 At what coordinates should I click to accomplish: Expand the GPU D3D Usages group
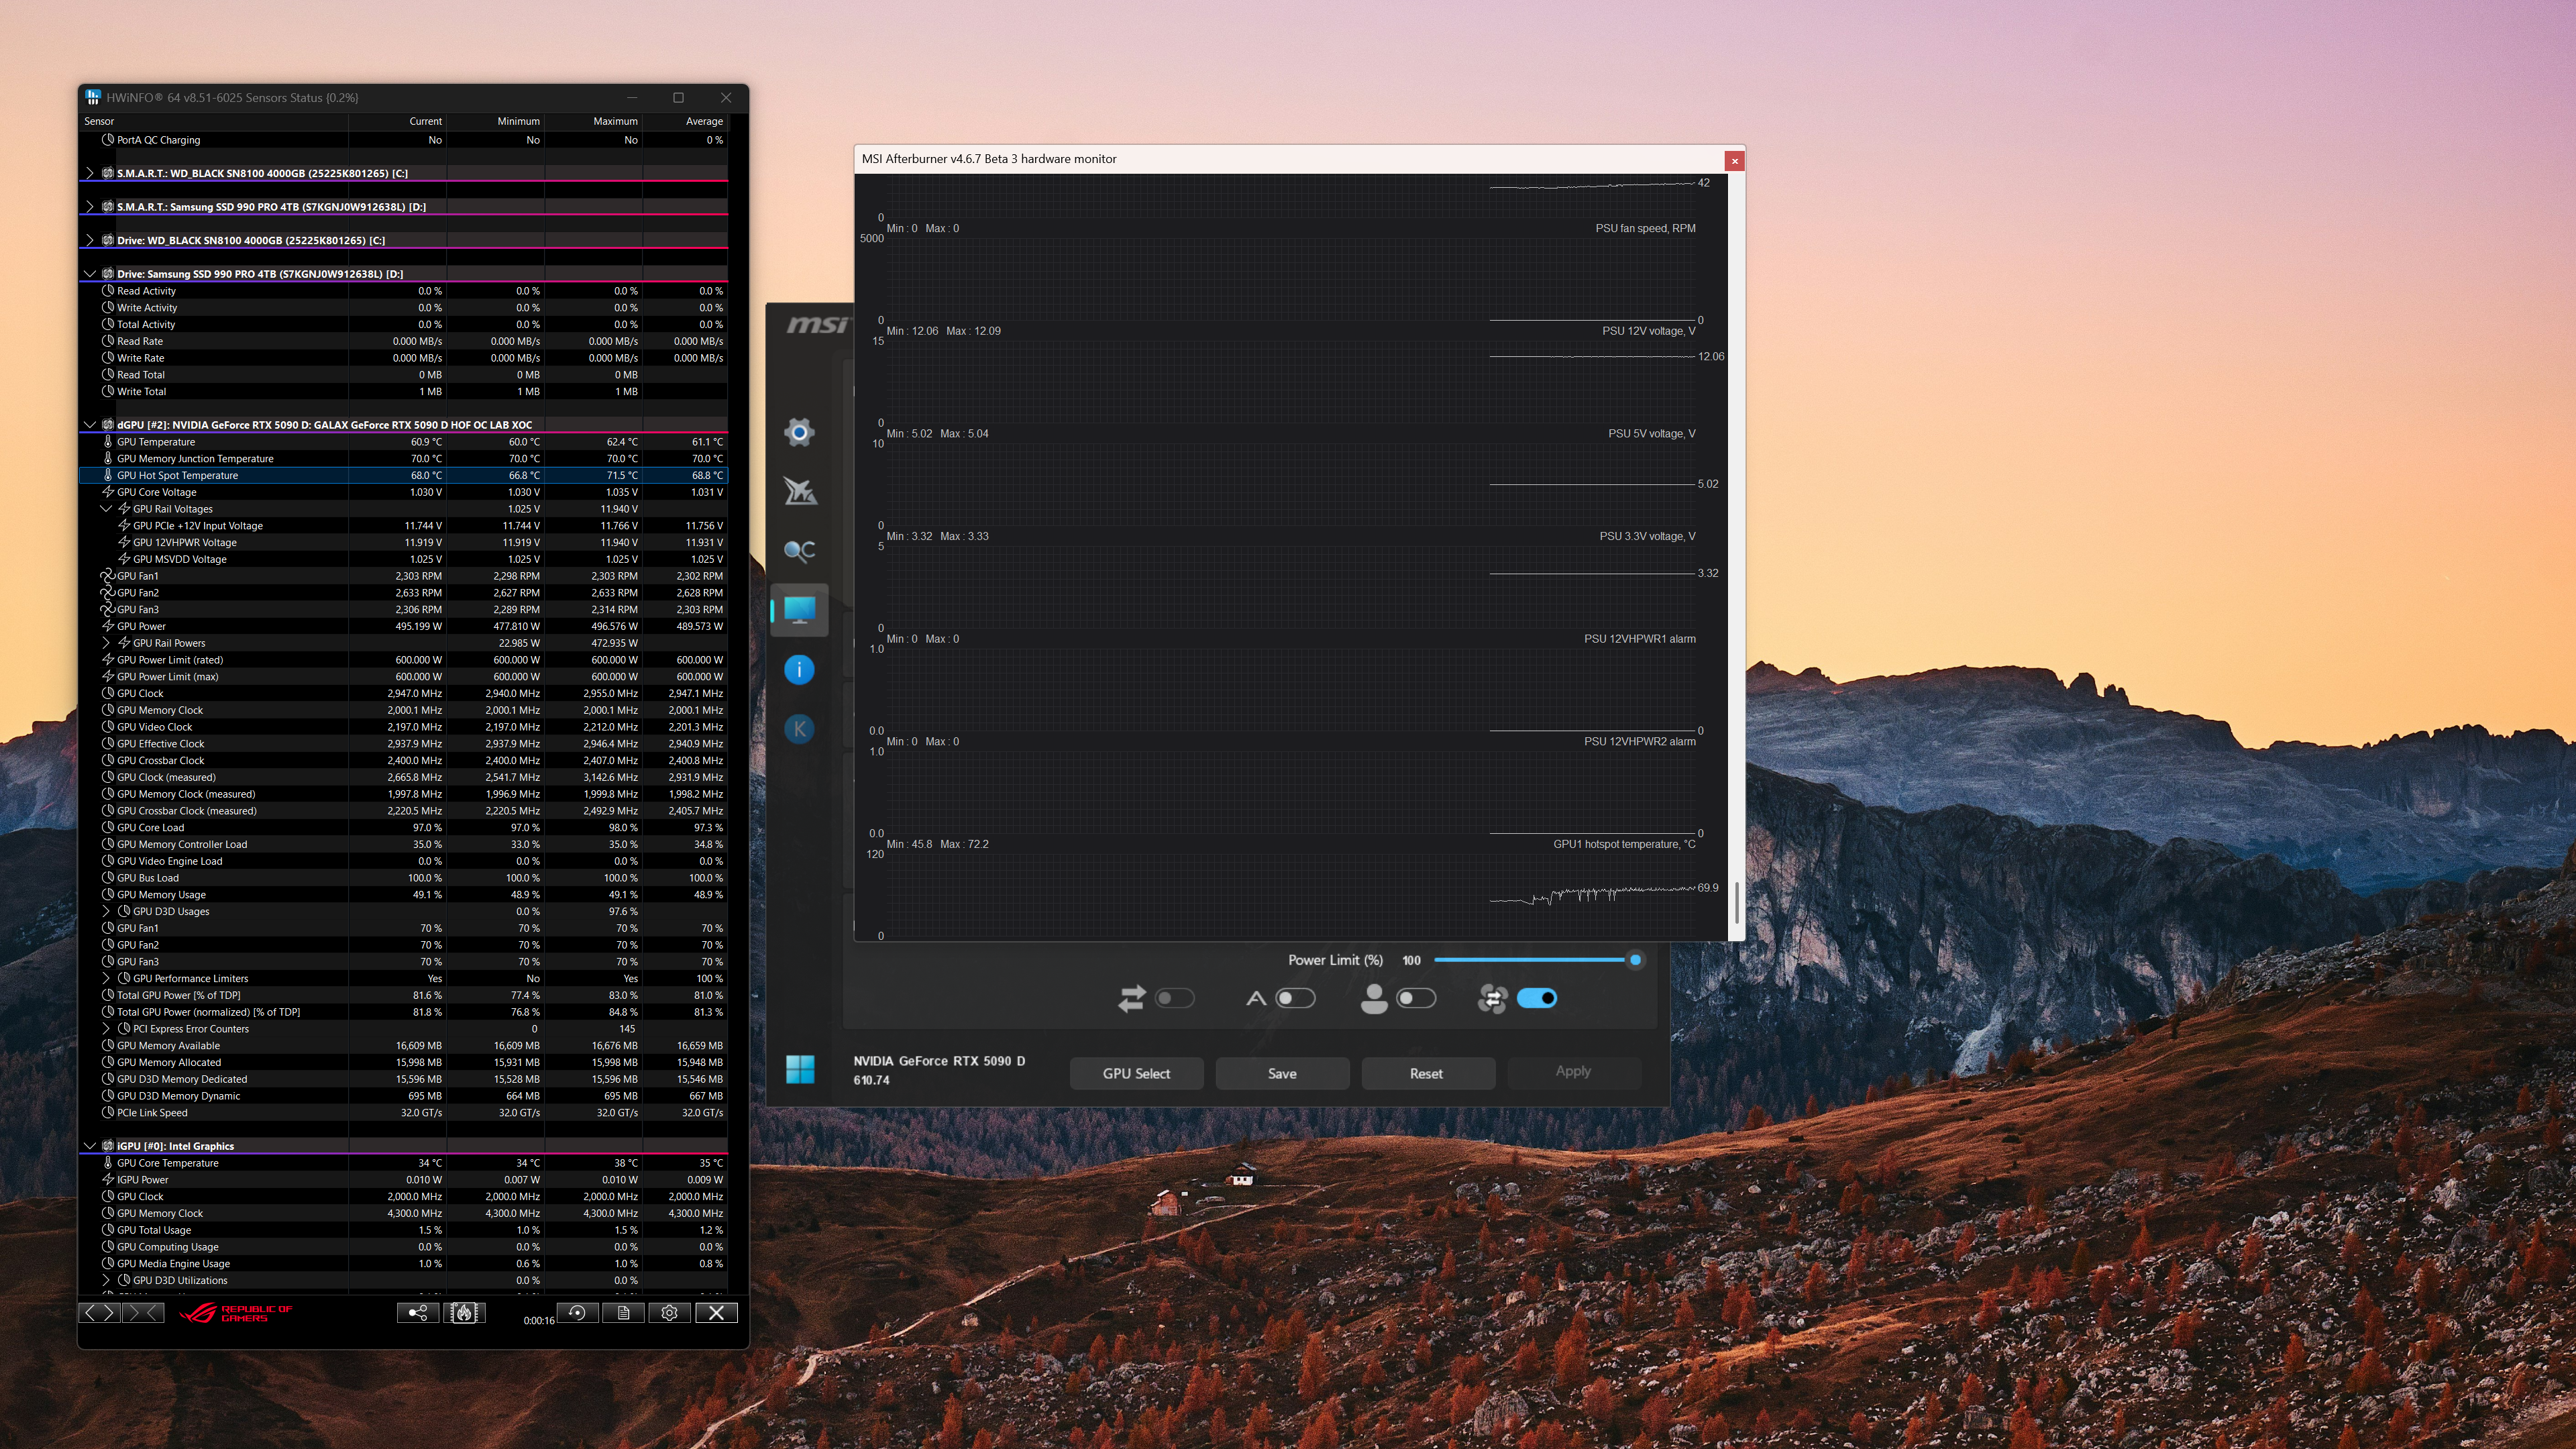(106, 911)
